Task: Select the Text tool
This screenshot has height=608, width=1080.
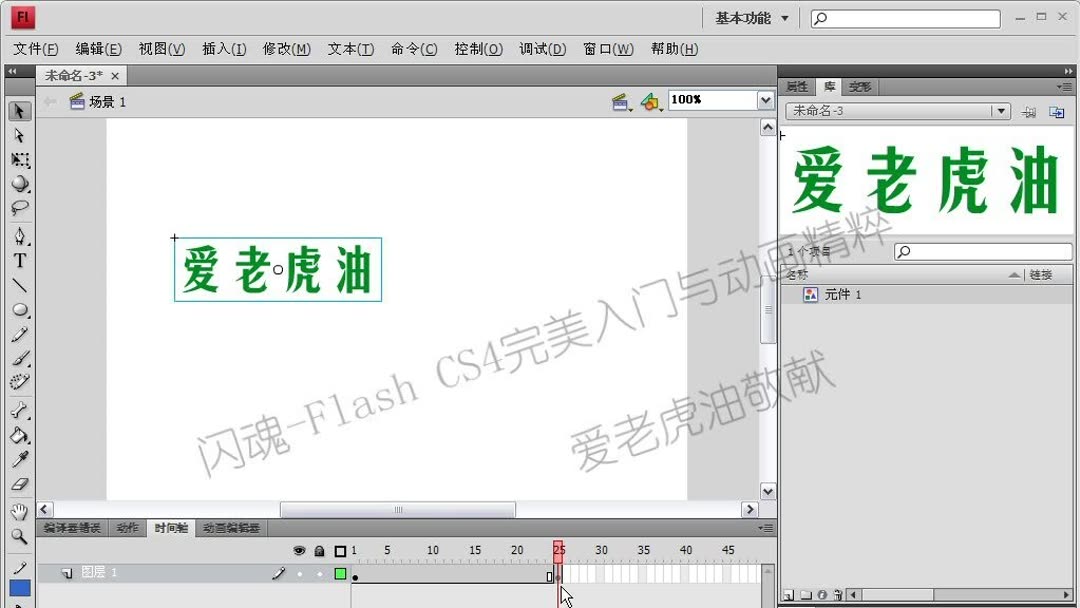Action: 19,260
